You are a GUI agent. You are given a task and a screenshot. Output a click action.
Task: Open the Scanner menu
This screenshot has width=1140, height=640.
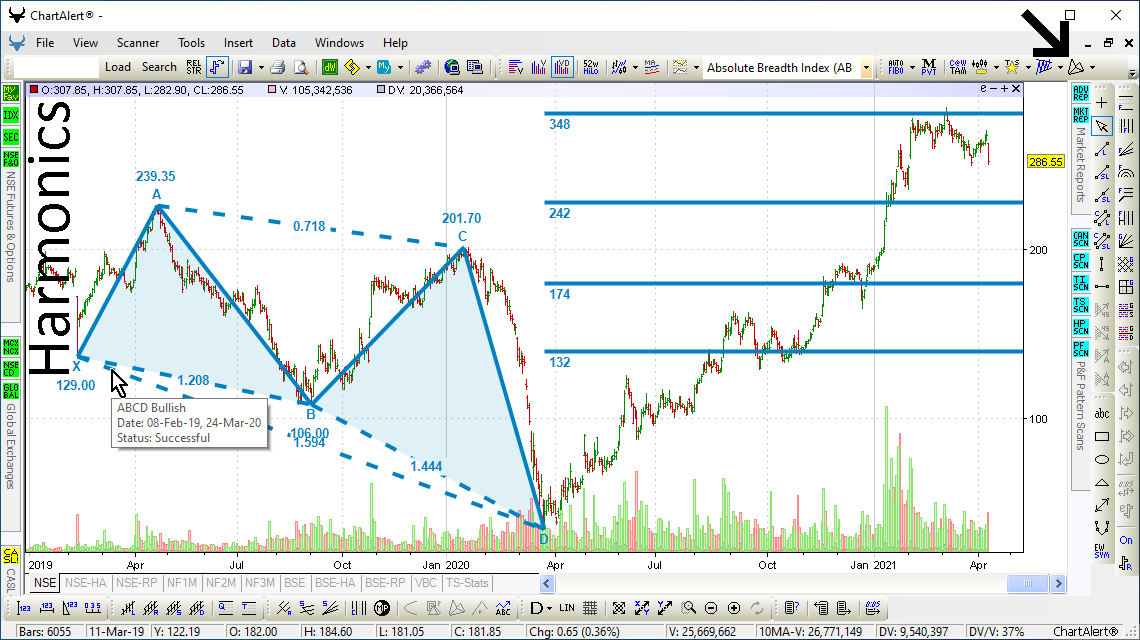tap(137, 43)
